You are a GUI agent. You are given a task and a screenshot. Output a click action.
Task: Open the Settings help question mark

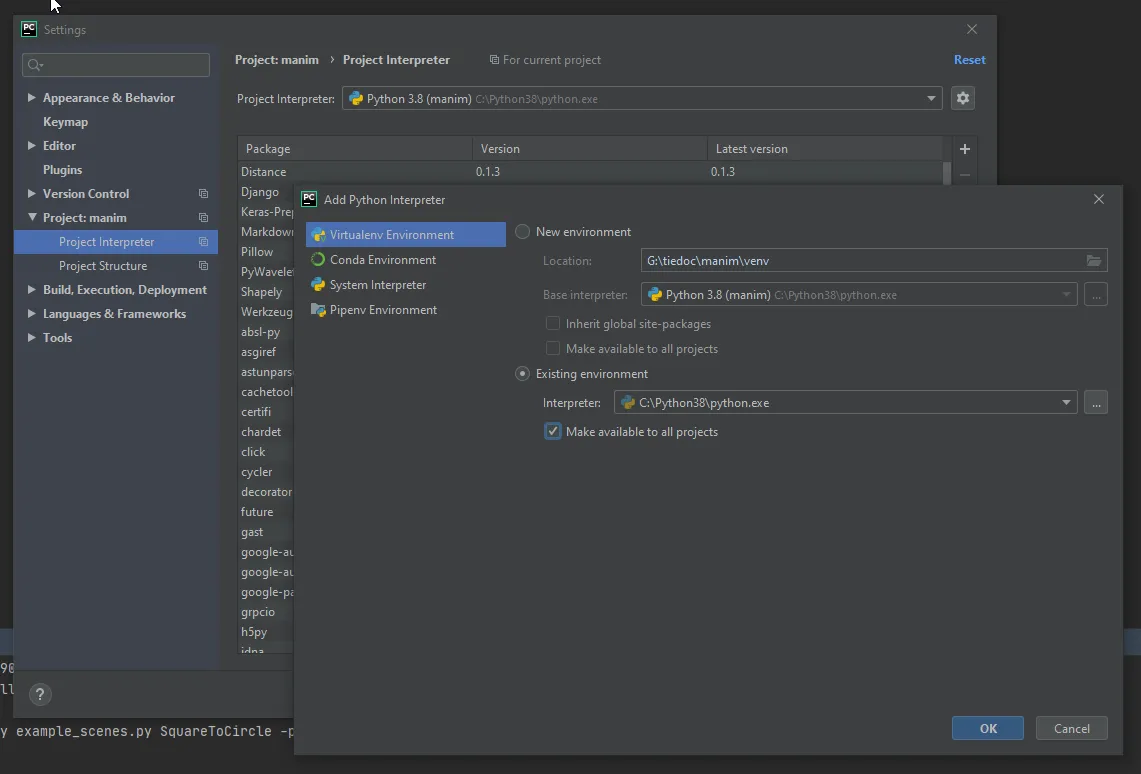click(x=40, y=694)
